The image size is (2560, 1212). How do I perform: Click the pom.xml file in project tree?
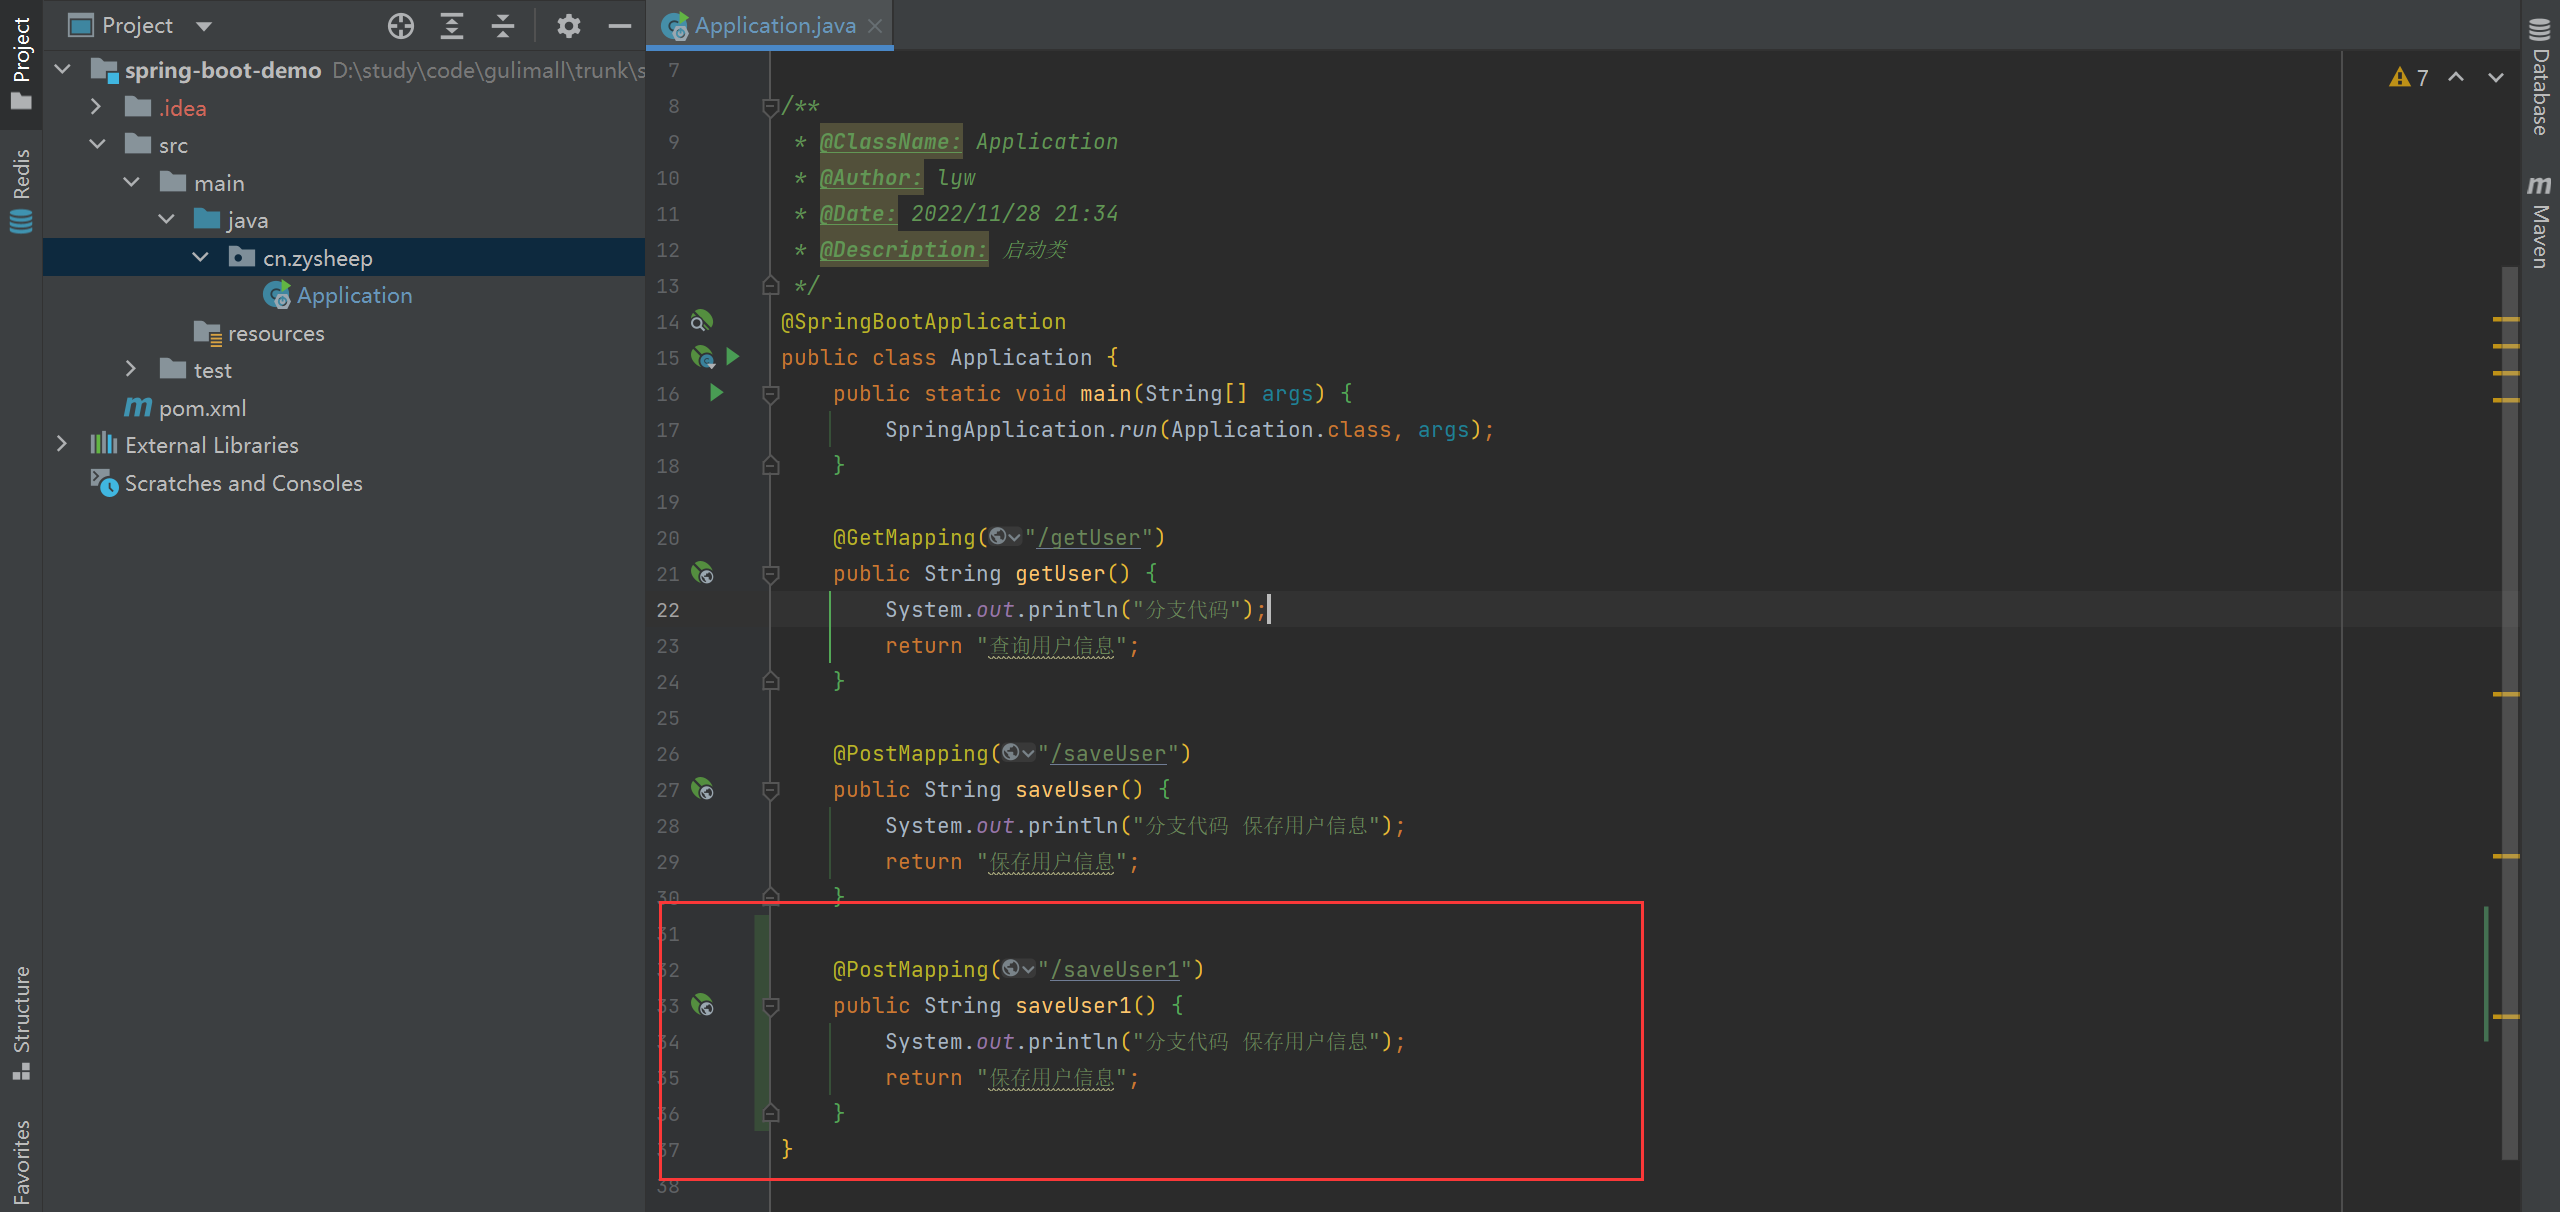[x=196, y=408]
